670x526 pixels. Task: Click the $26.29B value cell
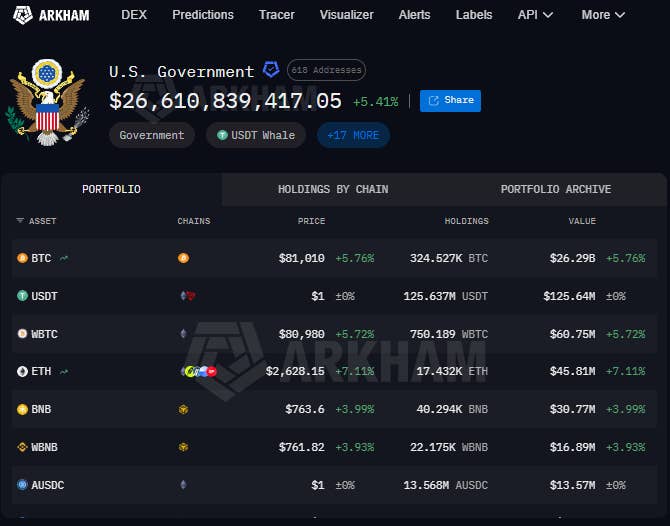tap(573, 258)
